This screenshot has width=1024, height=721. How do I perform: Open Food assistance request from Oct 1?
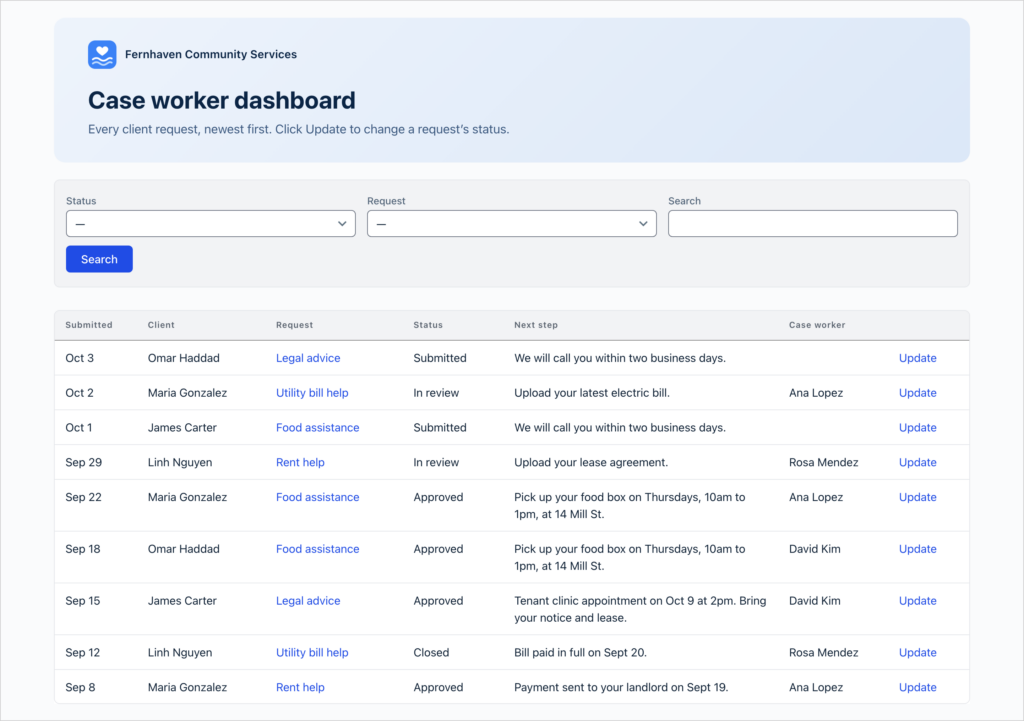point(317,427)
